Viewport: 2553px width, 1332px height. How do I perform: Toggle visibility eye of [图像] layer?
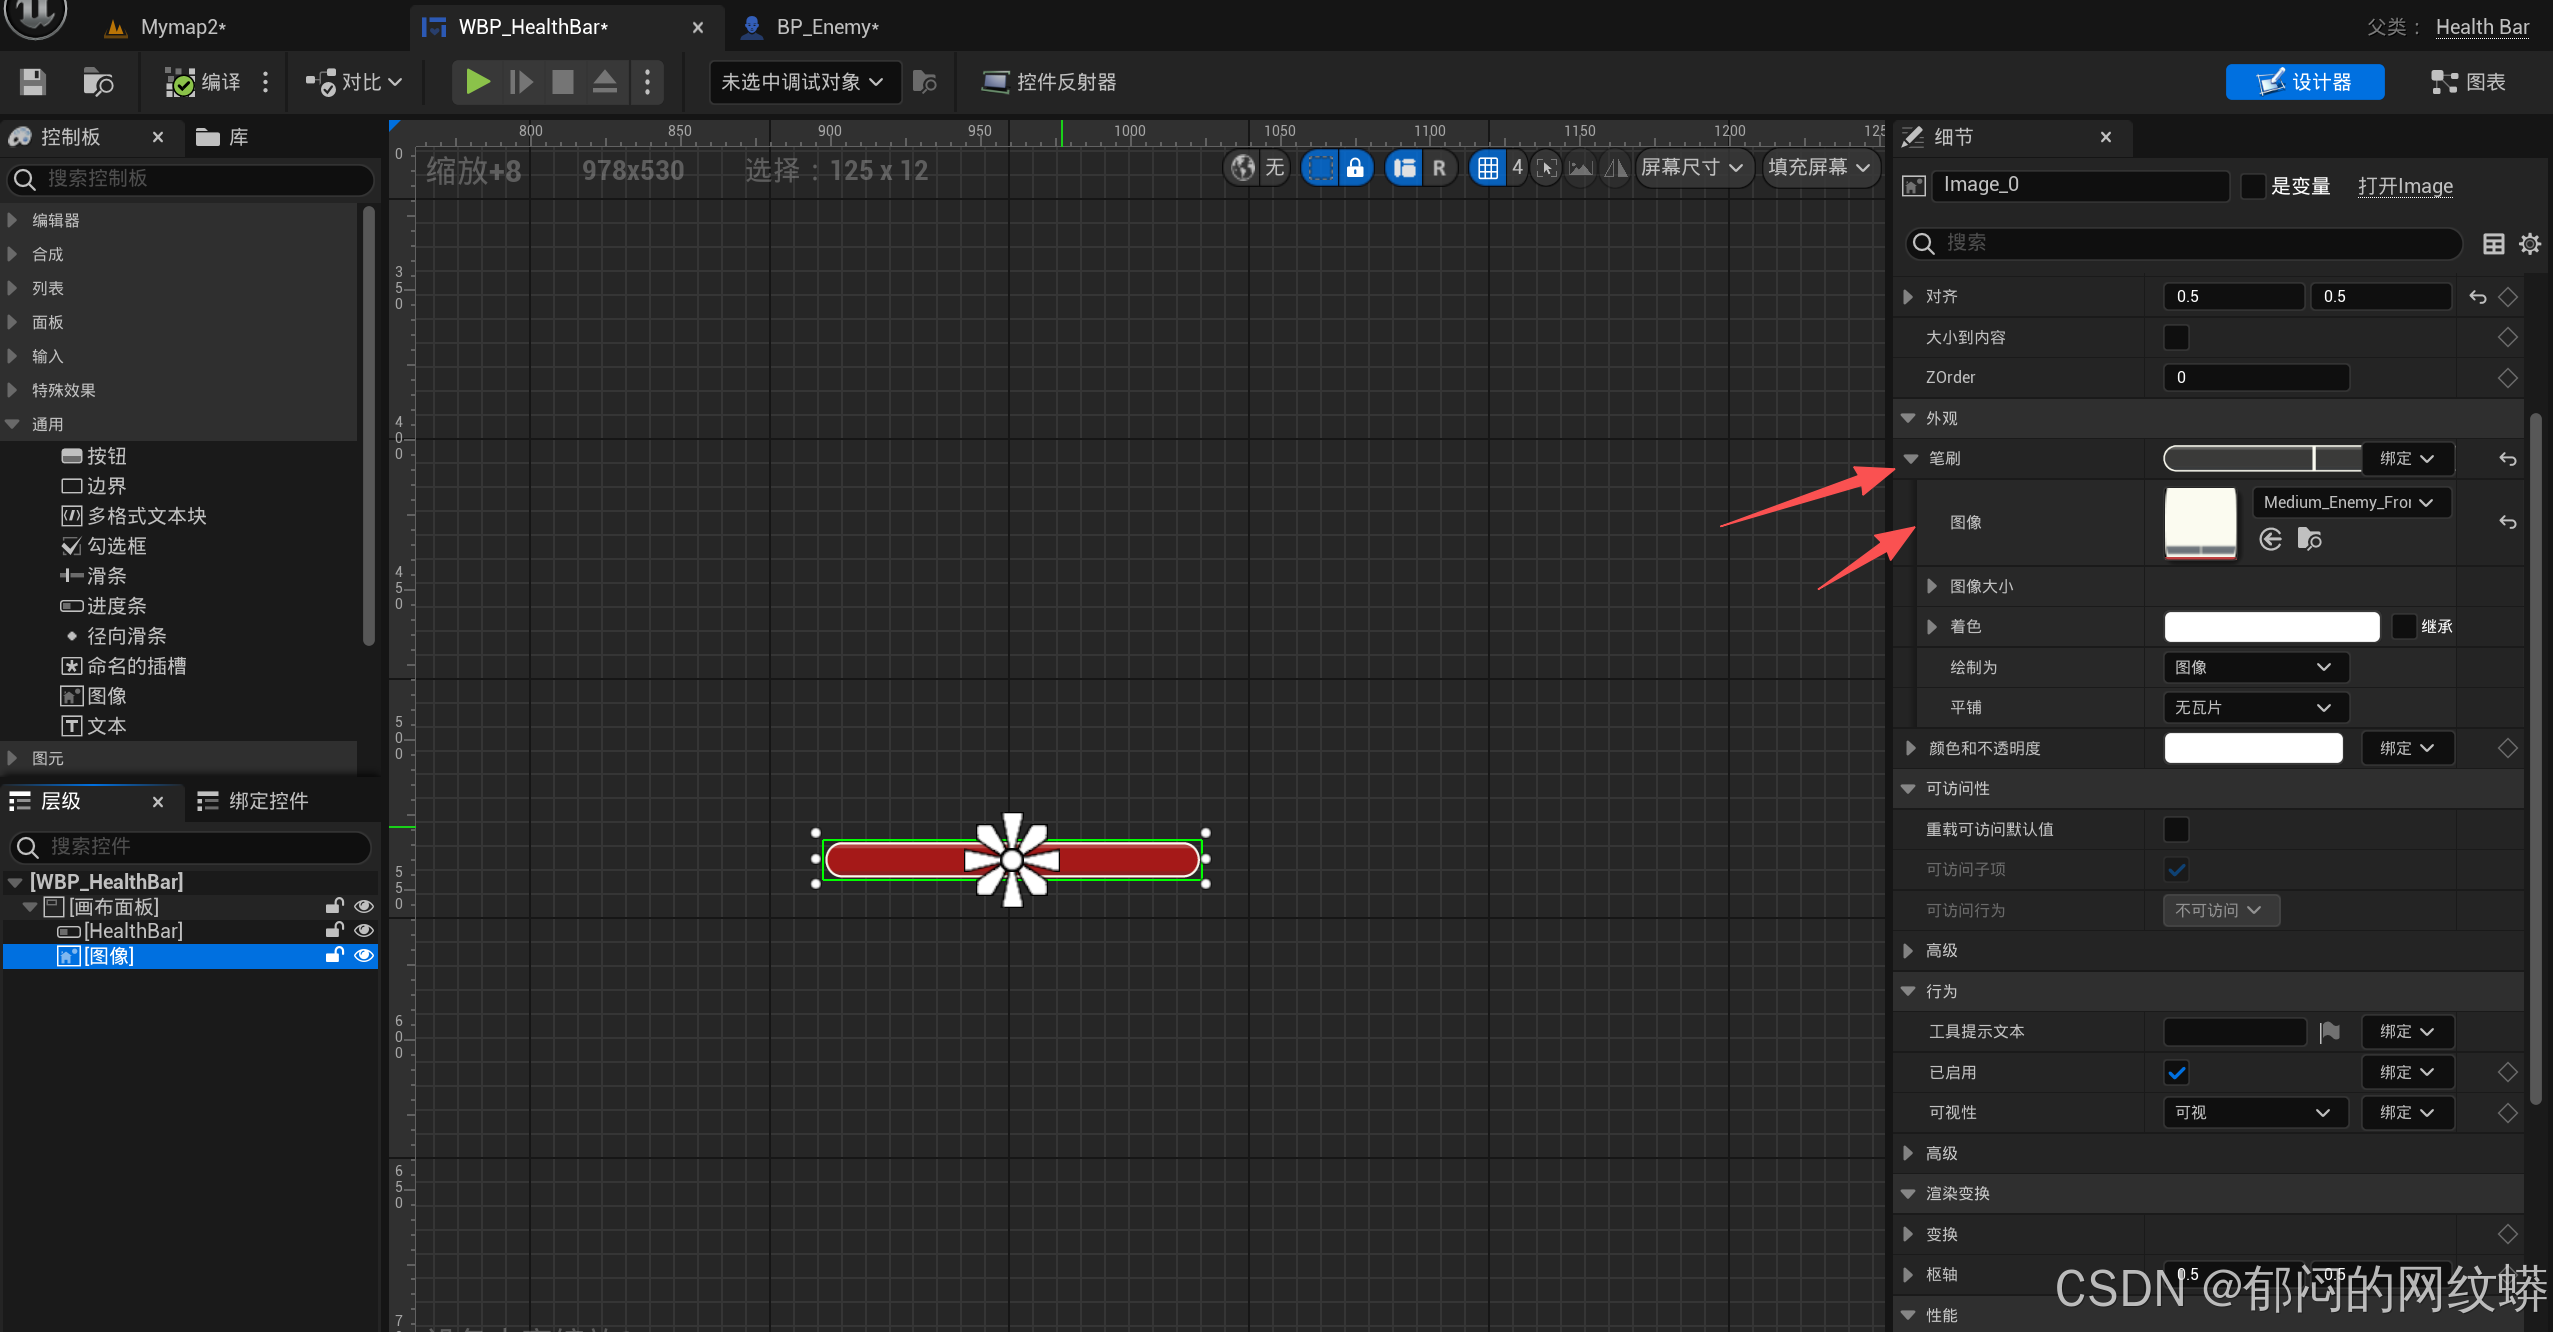pyautogui.click(x=364, y=956)
